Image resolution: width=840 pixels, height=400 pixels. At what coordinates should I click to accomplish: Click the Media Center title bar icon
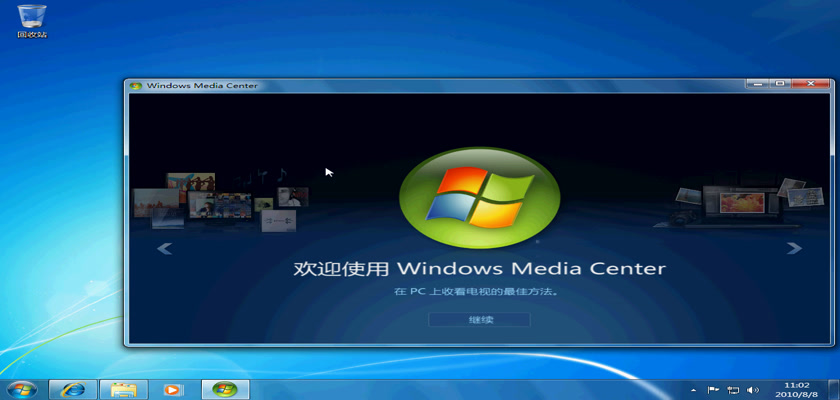[136, 85]
